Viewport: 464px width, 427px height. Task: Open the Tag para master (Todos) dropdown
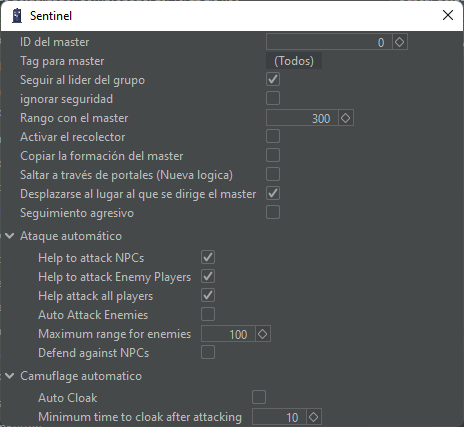click(294, 61)
